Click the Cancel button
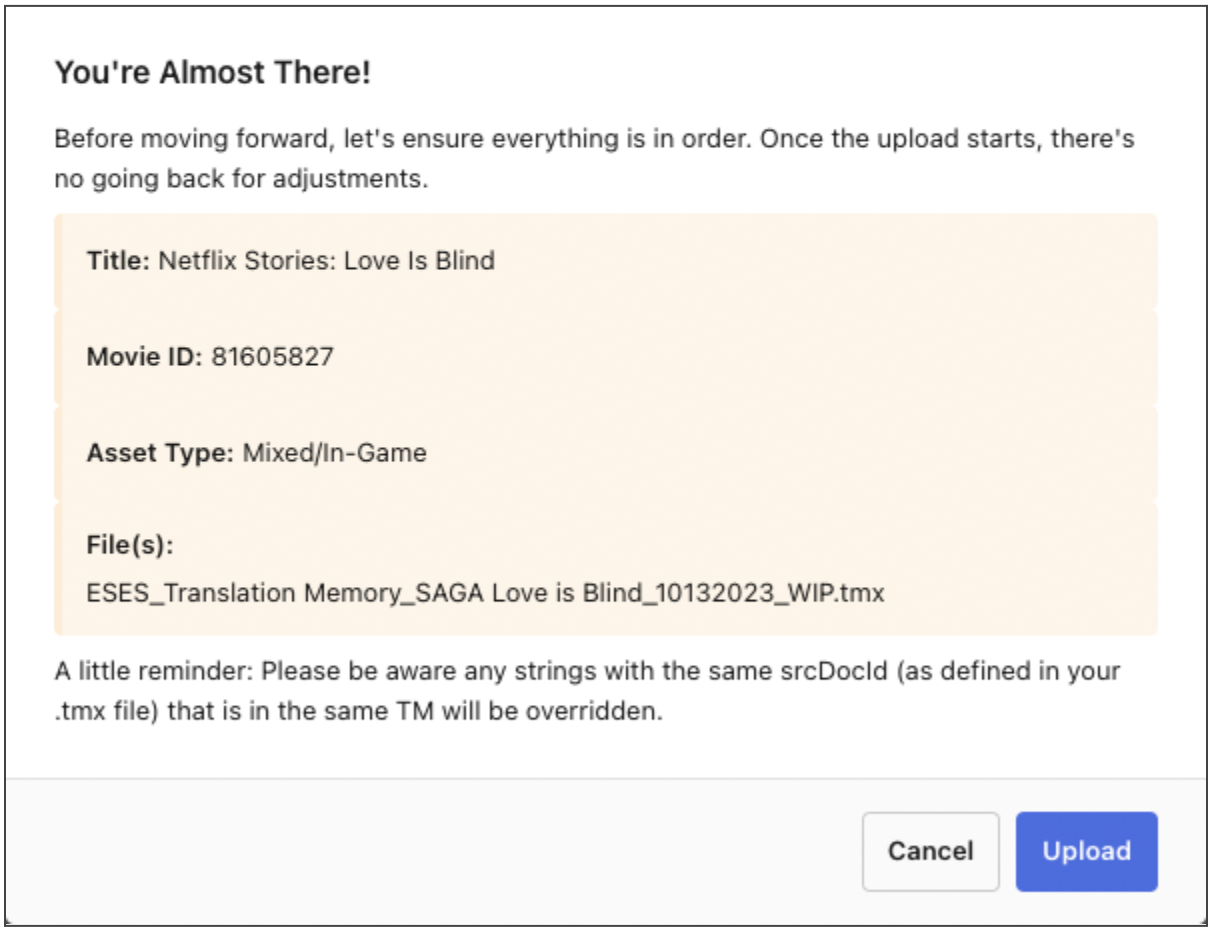 (x=930, y=851)
